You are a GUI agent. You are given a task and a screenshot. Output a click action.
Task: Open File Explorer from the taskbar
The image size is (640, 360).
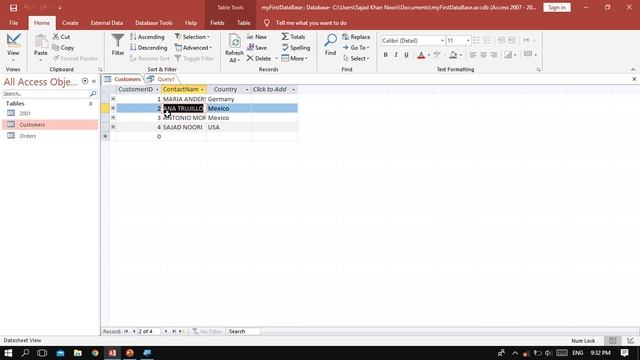pos(78,353)
